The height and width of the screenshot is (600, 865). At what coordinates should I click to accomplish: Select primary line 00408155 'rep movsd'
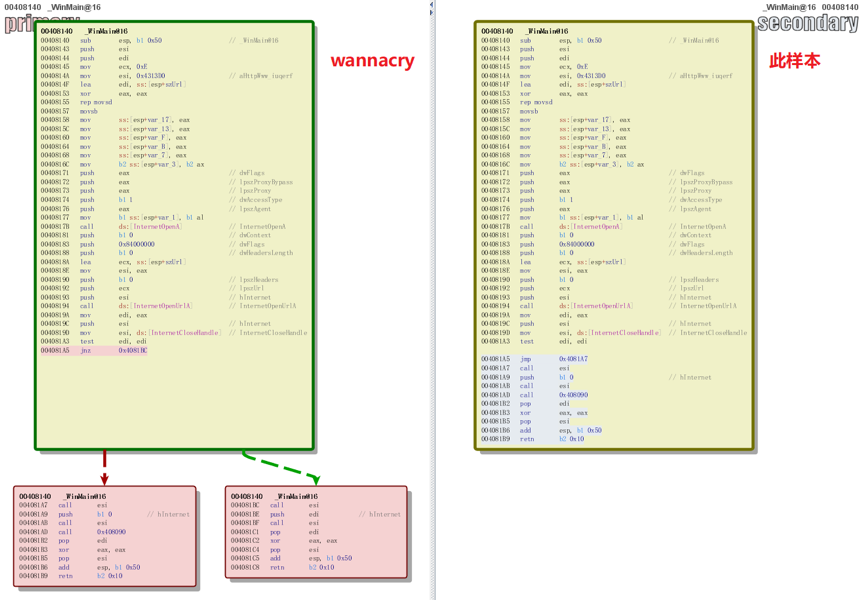76,103
